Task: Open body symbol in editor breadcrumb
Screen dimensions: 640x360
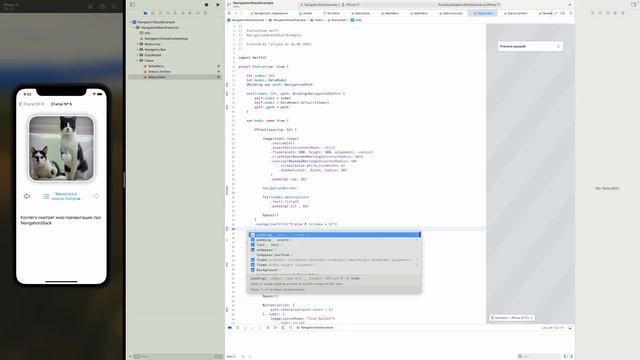Action: (x=356, y=20)
